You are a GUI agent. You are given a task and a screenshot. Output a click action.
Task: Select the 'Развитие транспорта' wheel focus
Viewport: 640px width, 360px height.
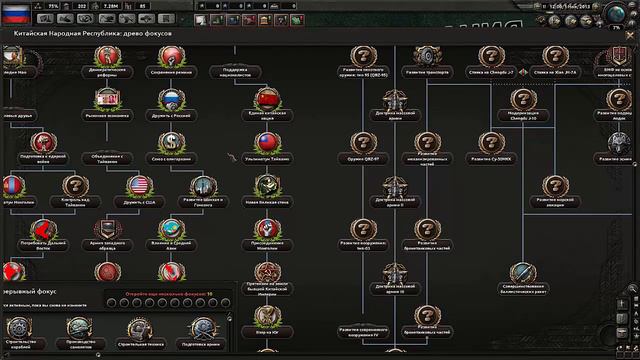pyautogui.click(x=427, y=56)
